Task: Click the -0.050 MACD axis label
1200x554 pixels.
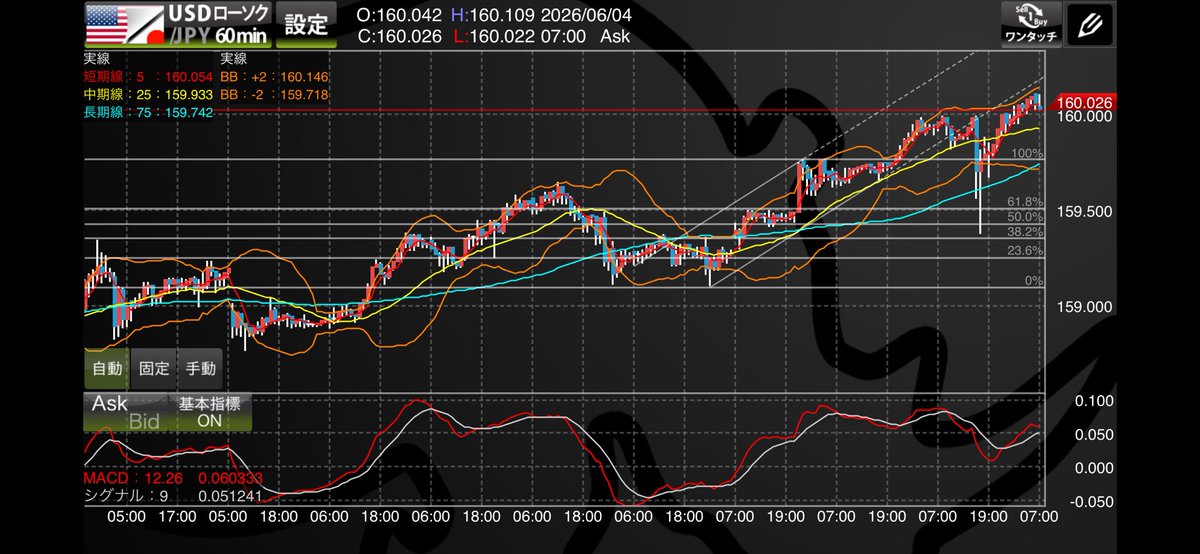Action: [1093, 502]
